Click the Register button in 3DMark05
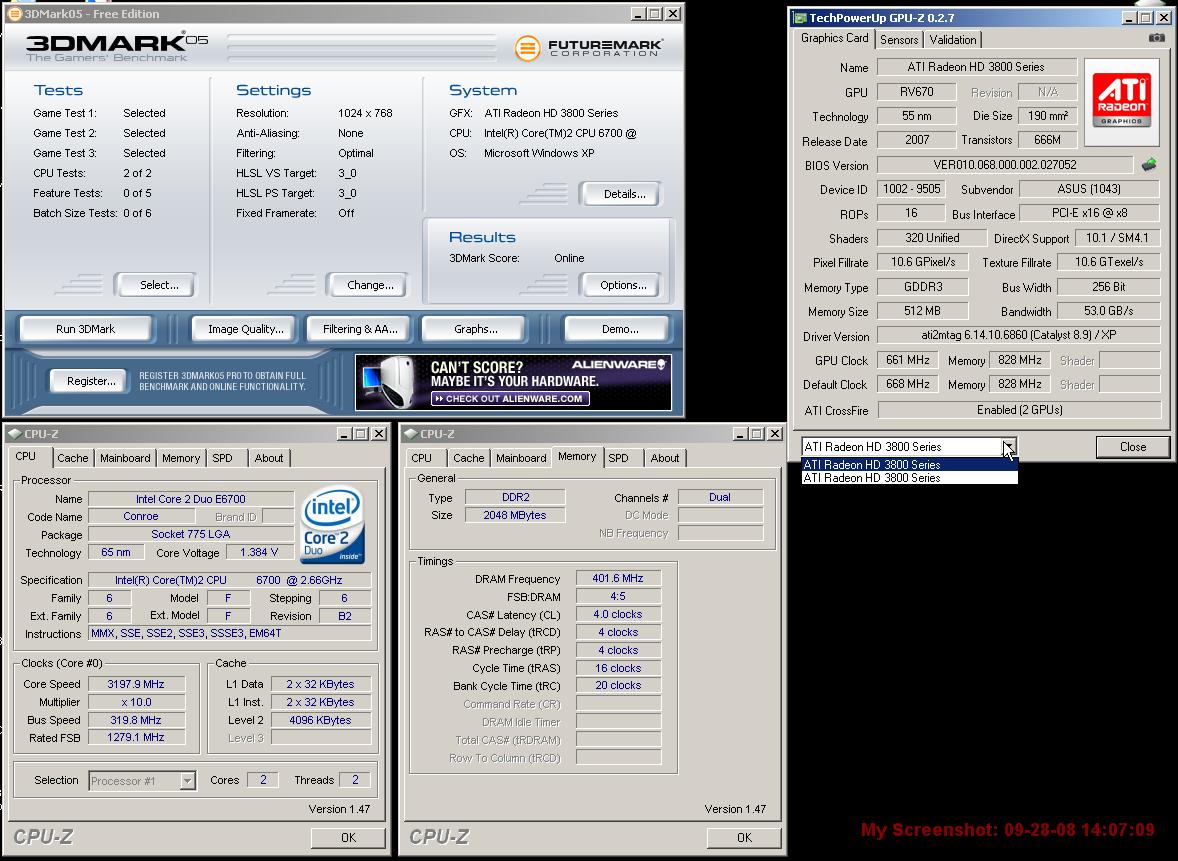The image size is (1178, 861). point(91,381)
